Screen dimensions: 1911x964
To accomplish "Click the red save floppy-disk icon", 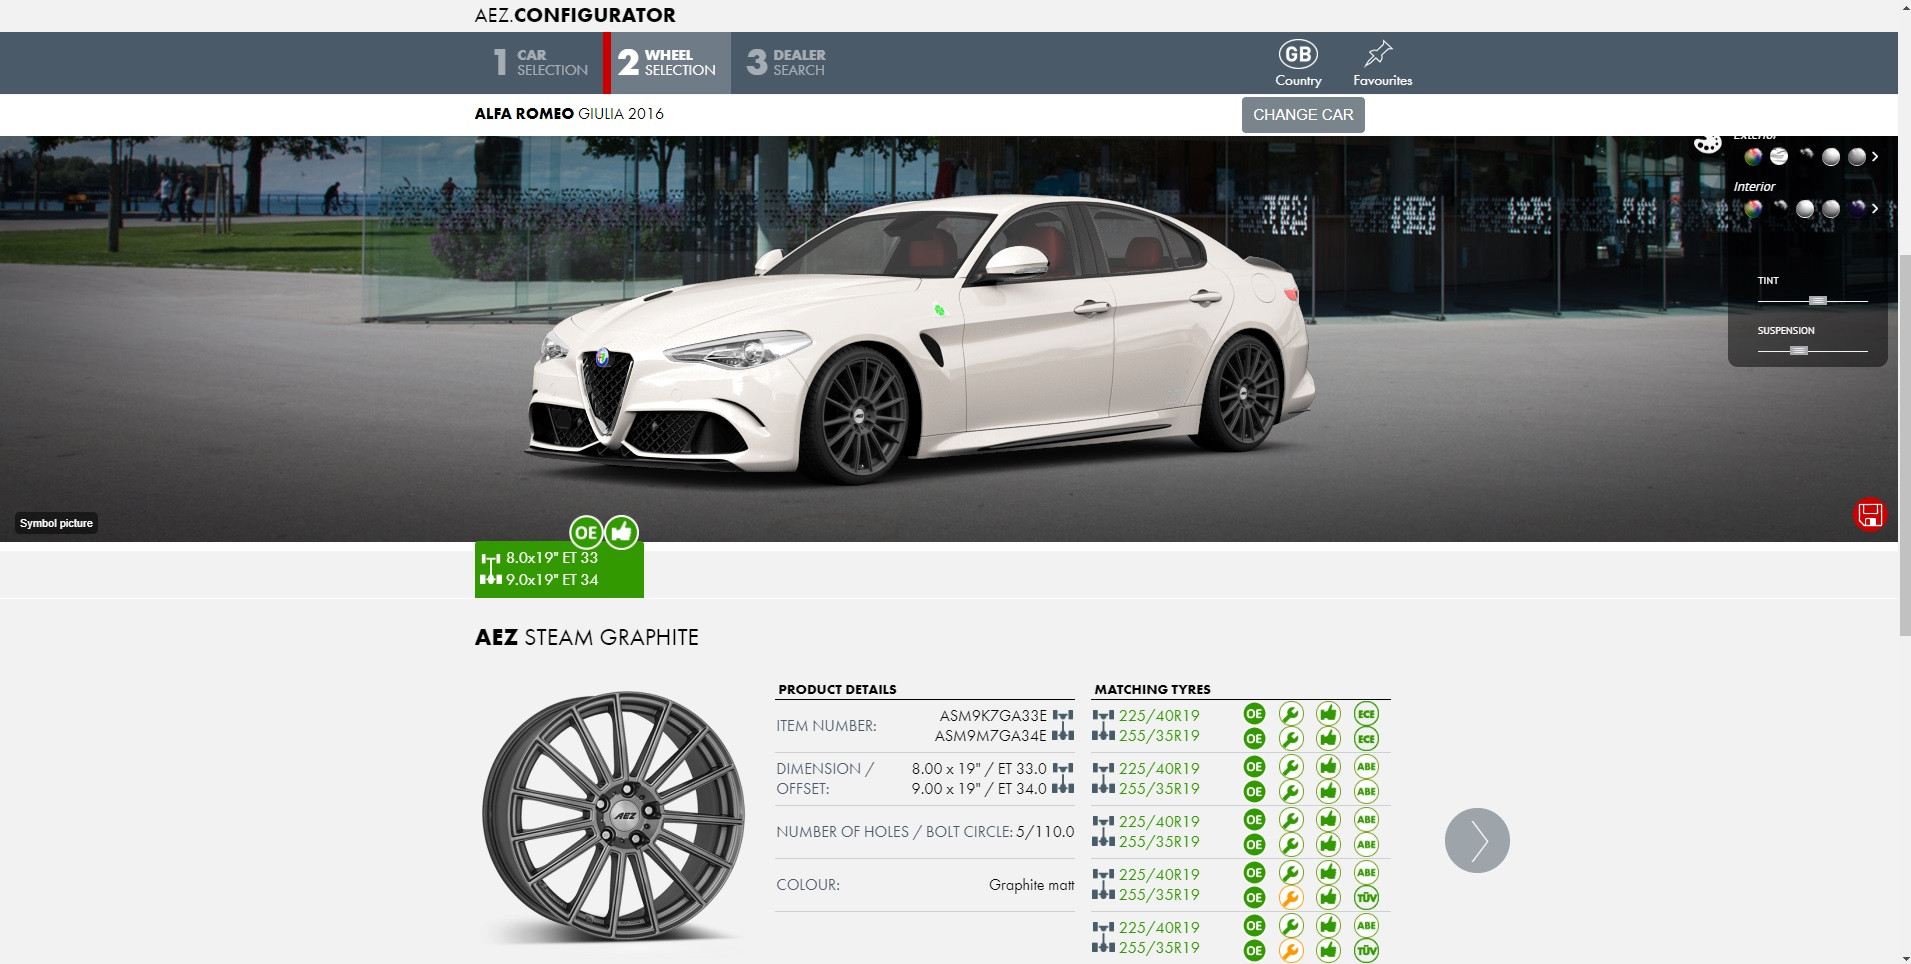I will tap(1870, 514).
